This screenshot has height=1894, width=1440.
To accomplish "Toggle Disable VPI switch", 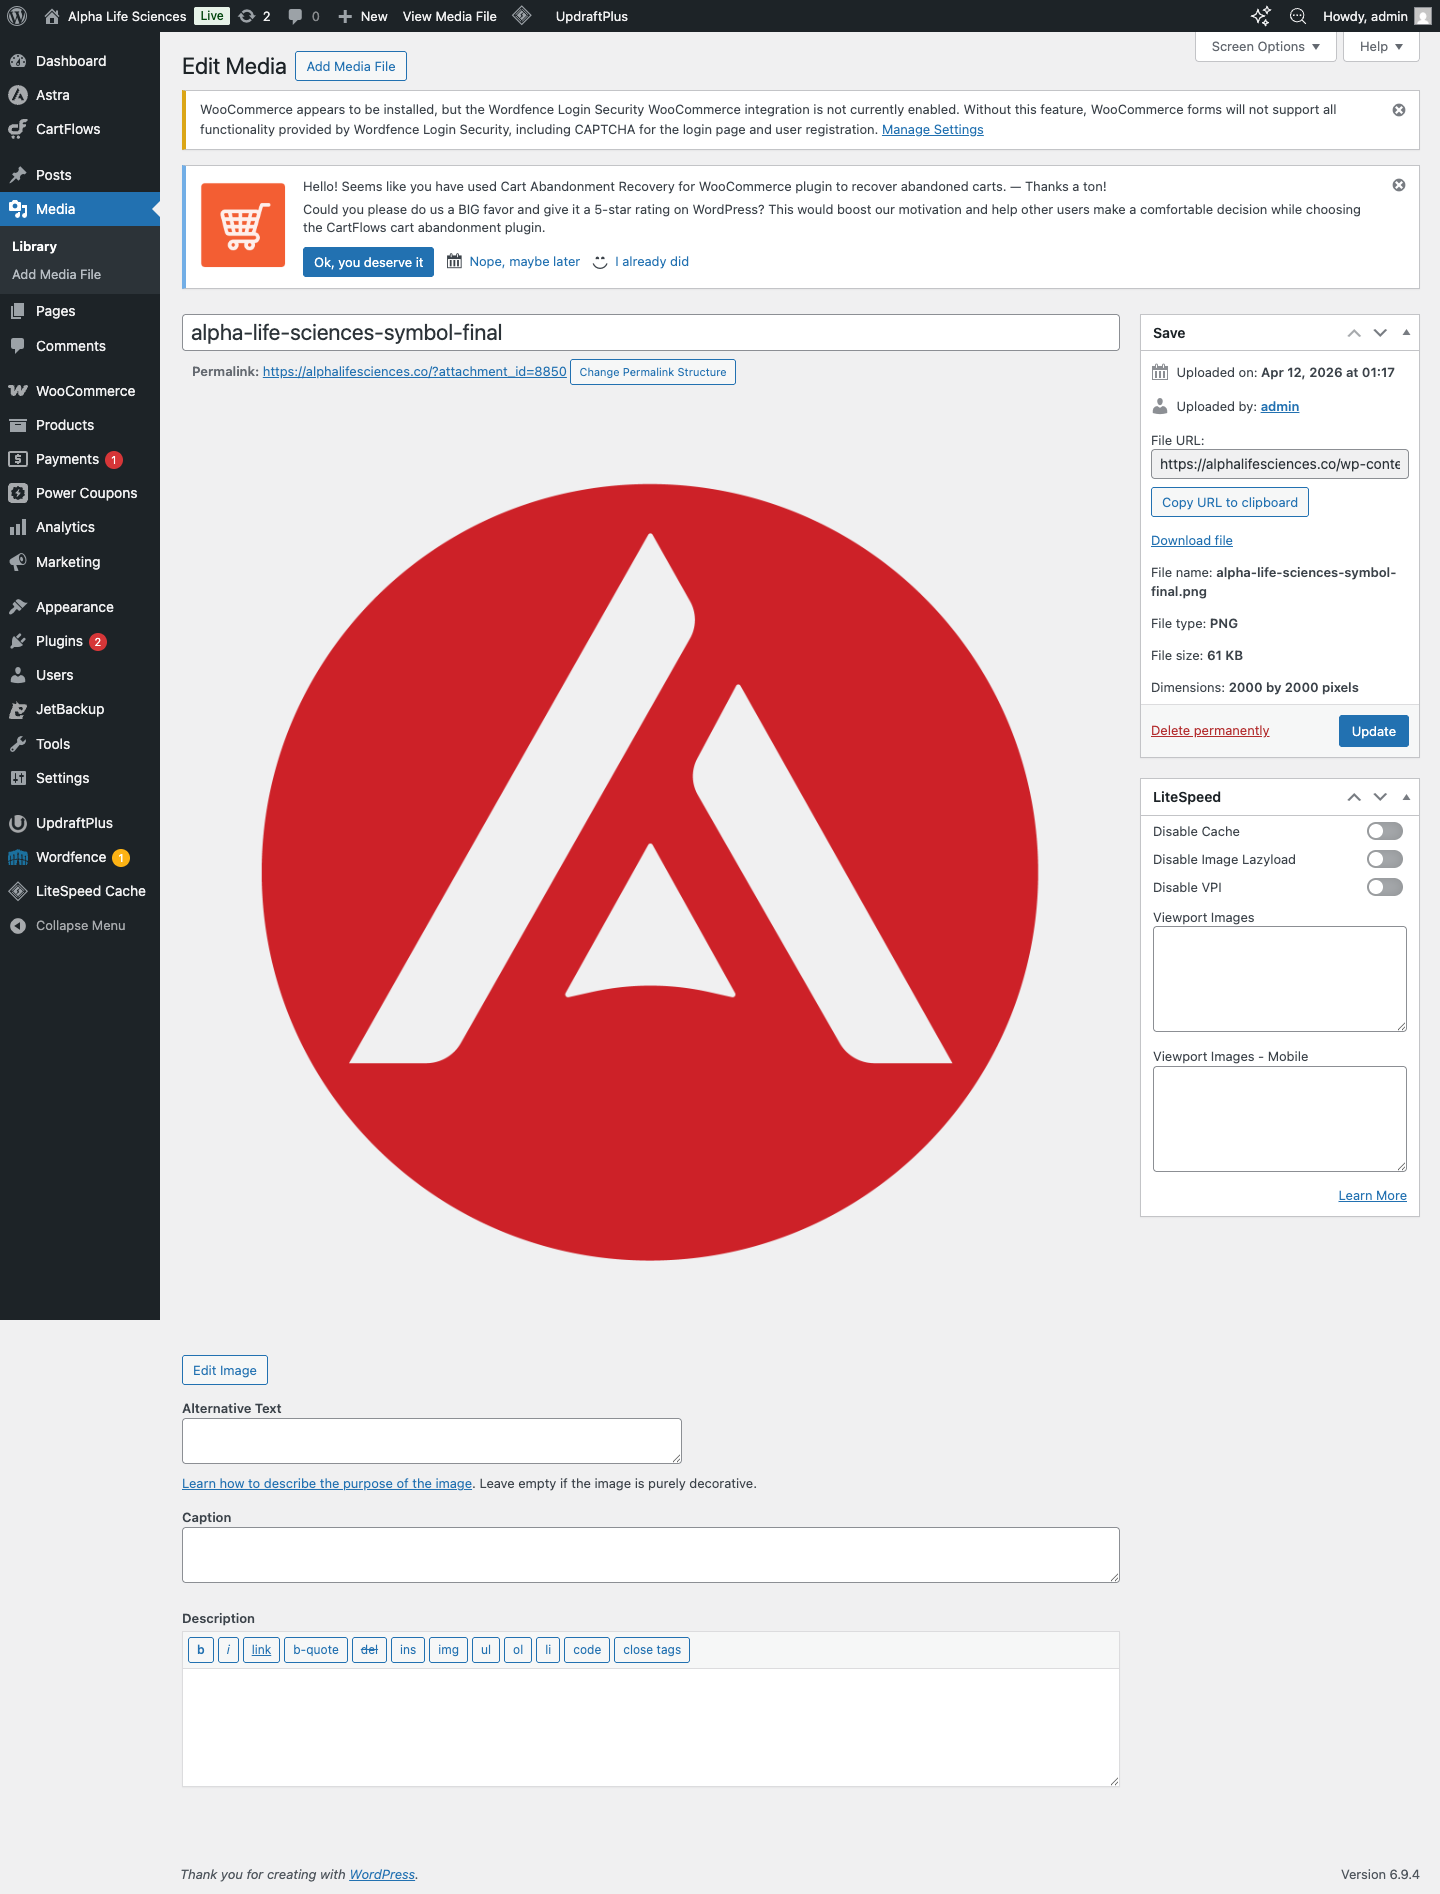I will click(x=1384, y=887).
